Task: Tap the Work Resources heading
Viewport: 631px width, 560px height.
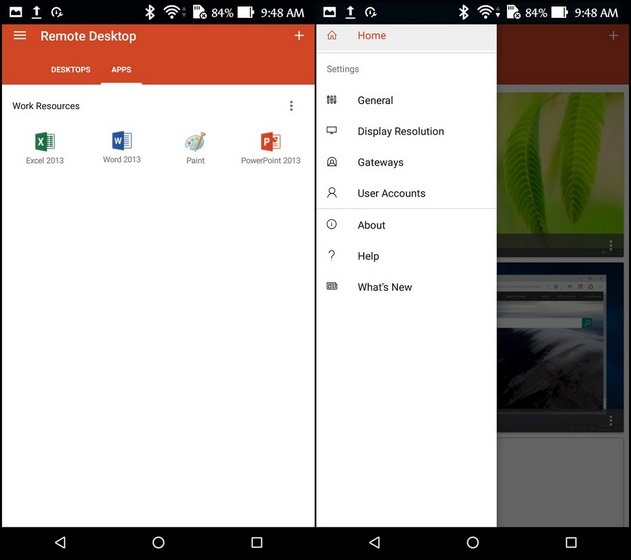Action: point(46,106)
